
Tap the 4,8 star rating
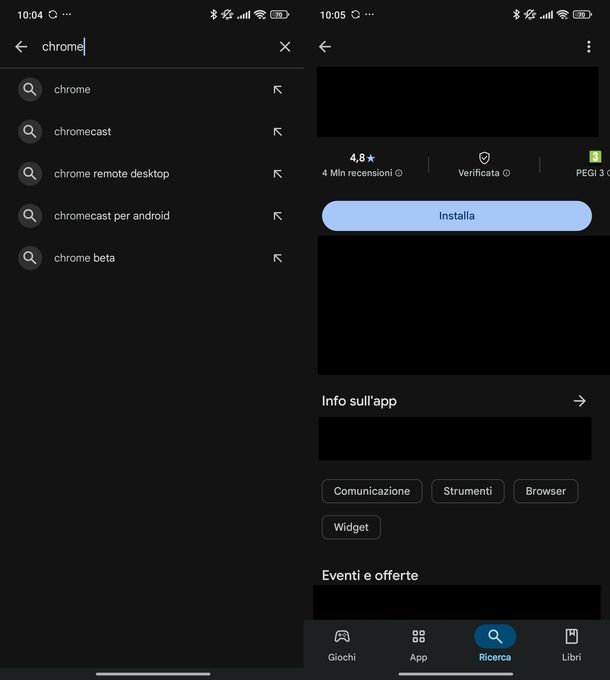pos(362,158)
